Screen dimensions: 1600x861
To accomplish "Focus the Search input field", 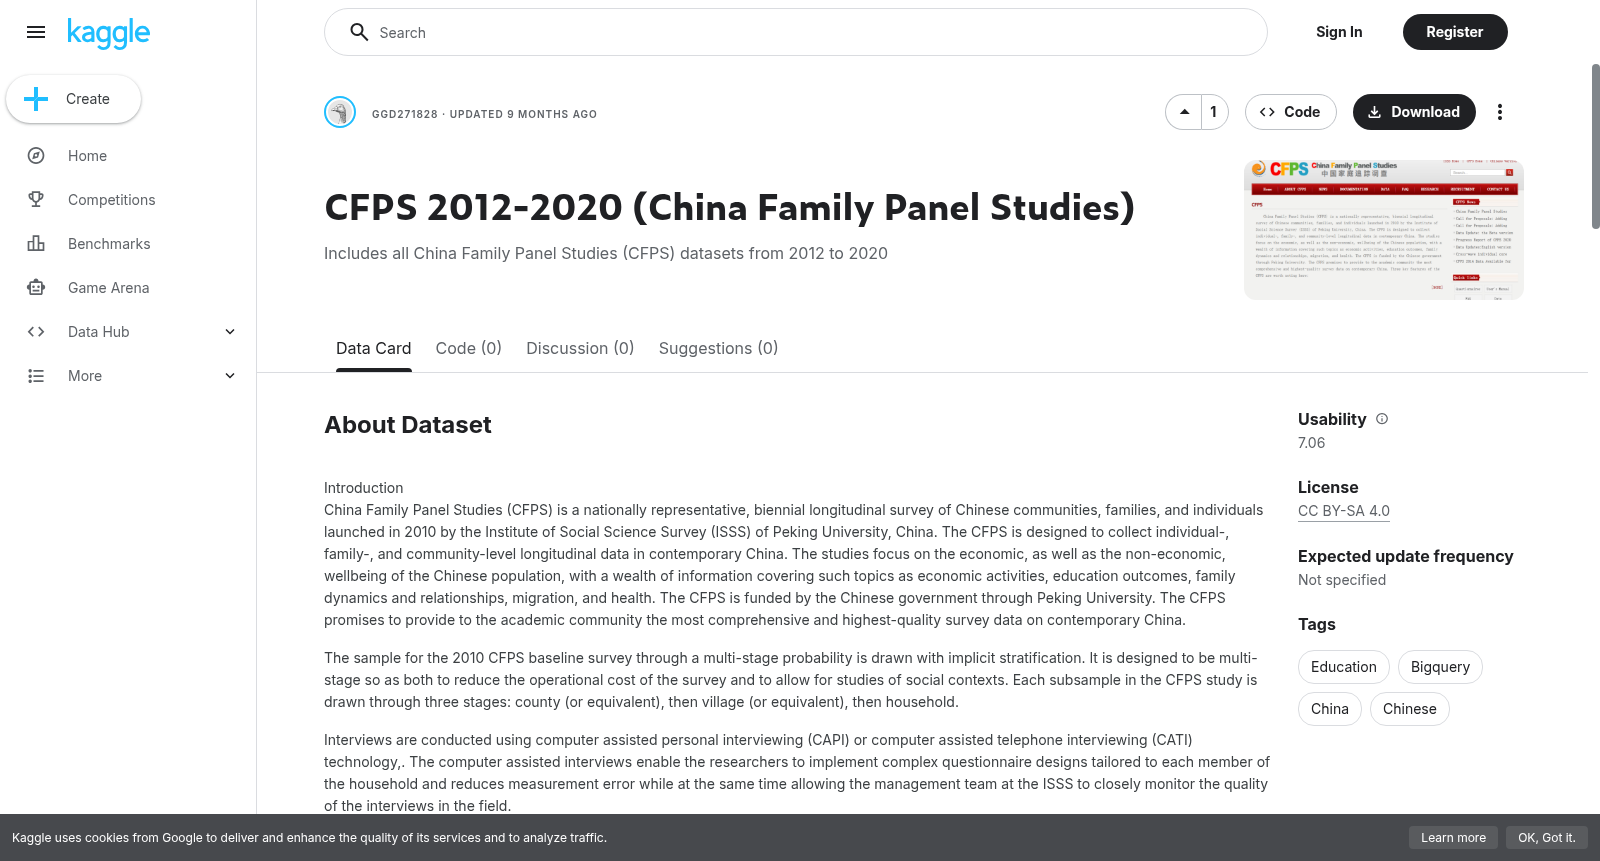I will pyautogui.click(x=796, y=32).
